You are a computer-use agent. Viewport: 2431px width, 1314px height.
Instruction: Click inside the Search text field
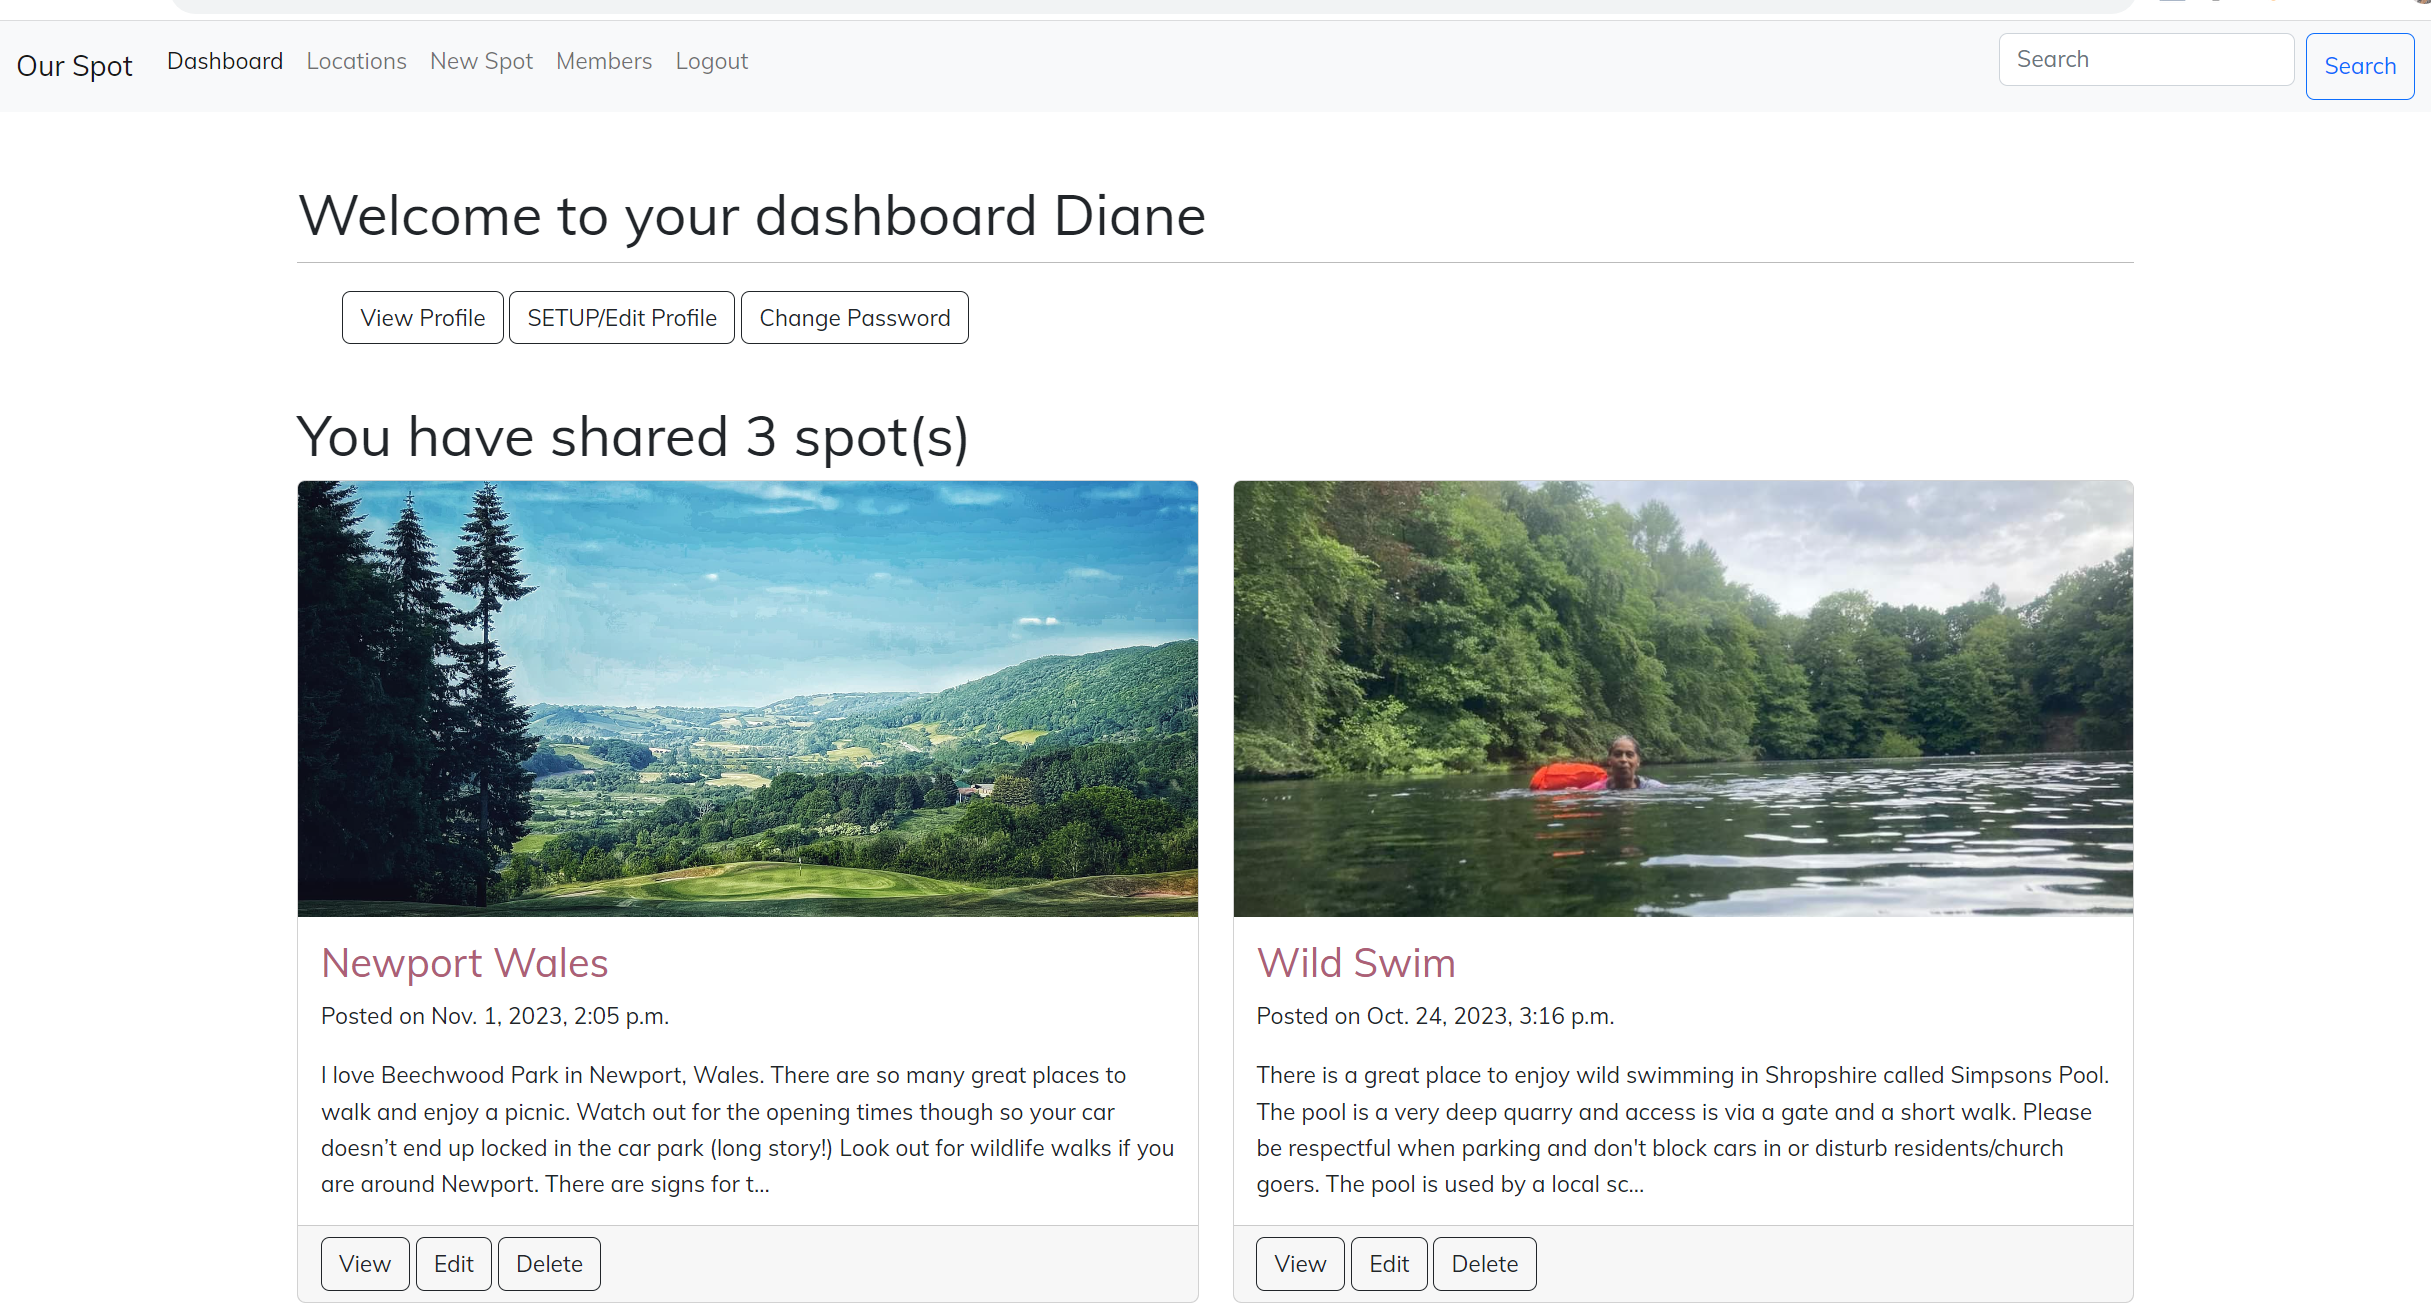click(2145, 59)
